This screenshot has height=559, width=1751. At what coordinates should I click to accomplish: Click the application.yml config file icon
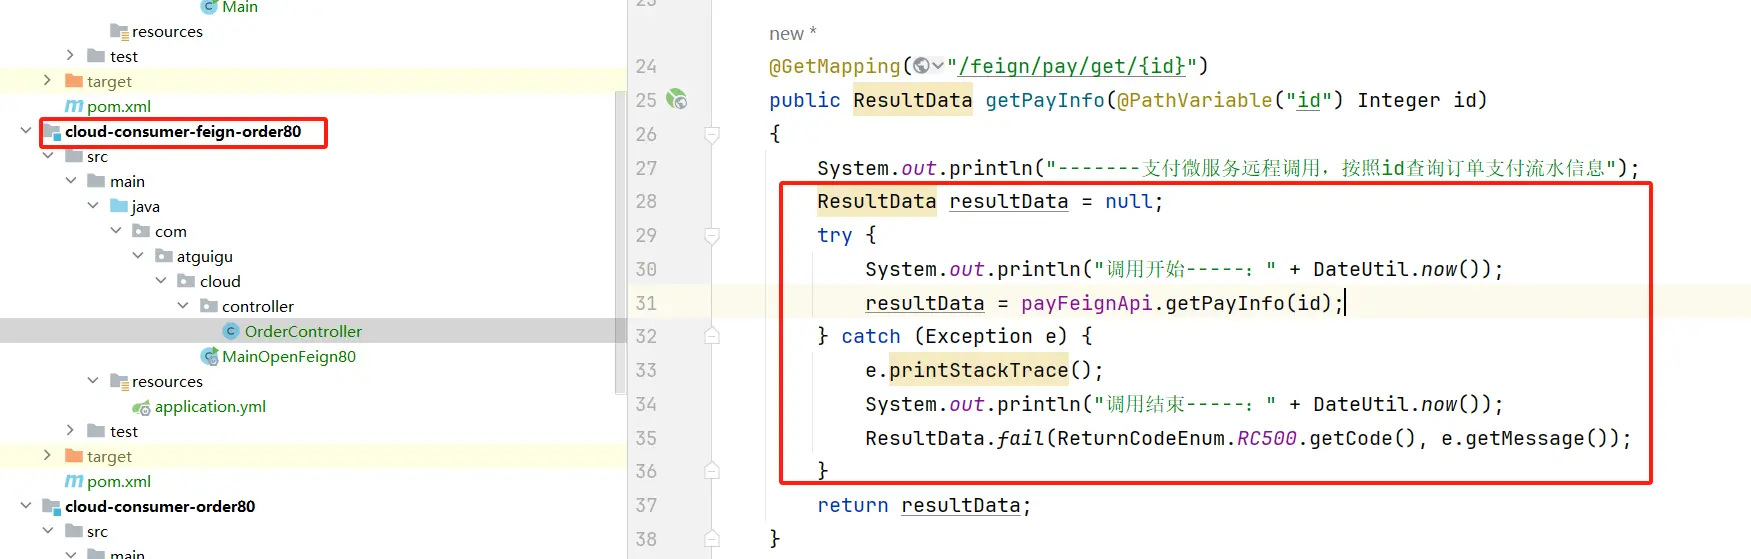click(142, 407)
